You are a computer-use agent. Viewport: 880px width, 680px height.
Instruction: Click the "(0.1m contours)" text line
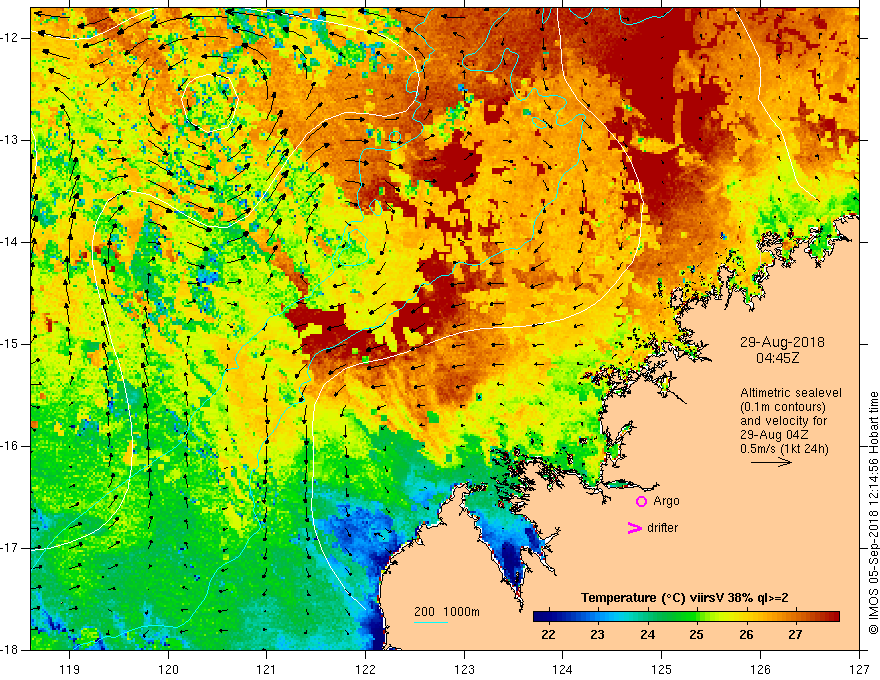point(783,407)
